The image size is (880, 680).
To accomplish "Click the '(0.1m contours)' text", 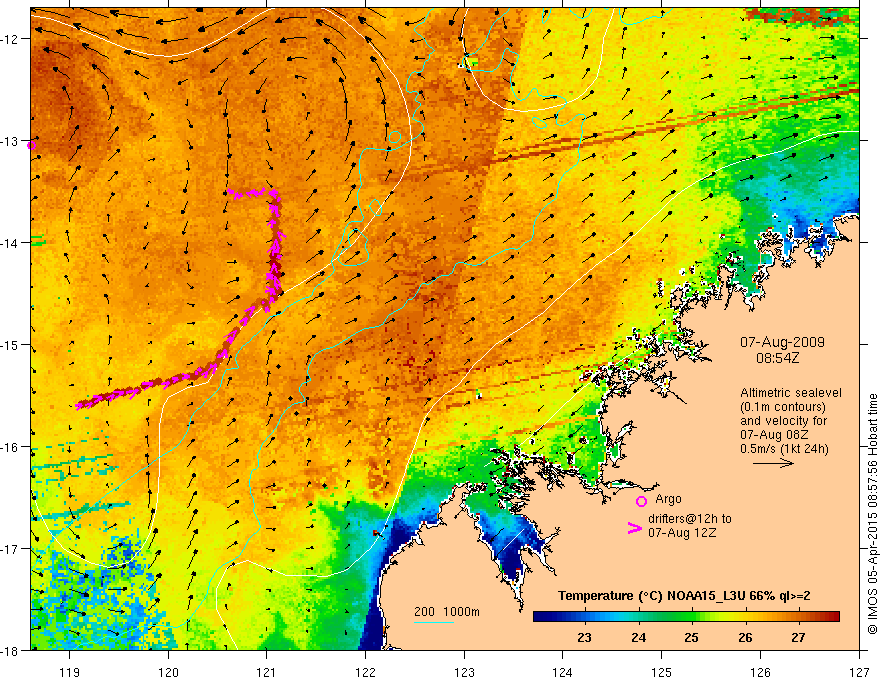I will pos(783,407).
